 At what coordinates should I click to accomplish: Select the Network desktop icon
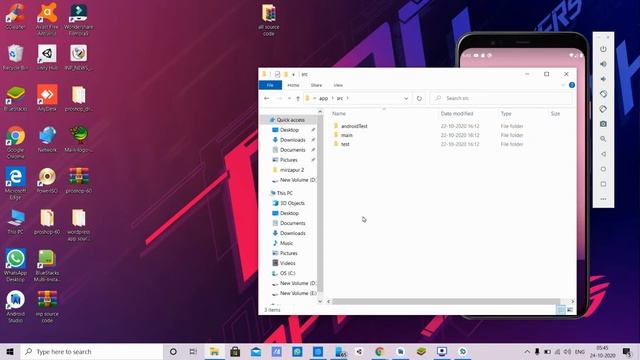pos(47,139)
